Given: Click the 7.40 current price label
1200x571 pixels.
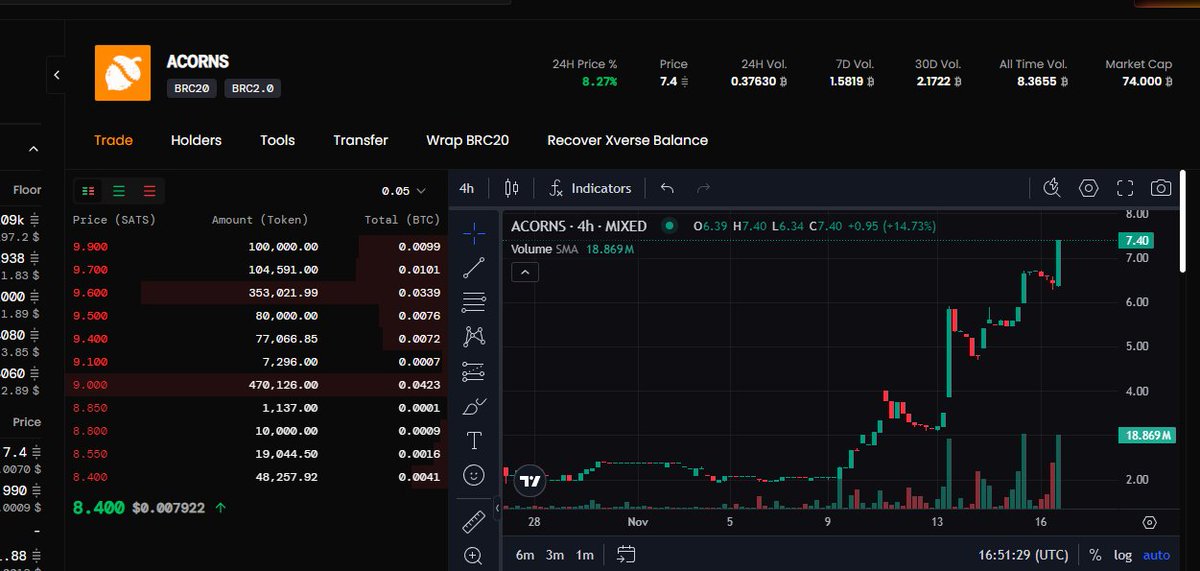Looking at the screenshot, I should pyautogui.click(x=1138, y=241).
